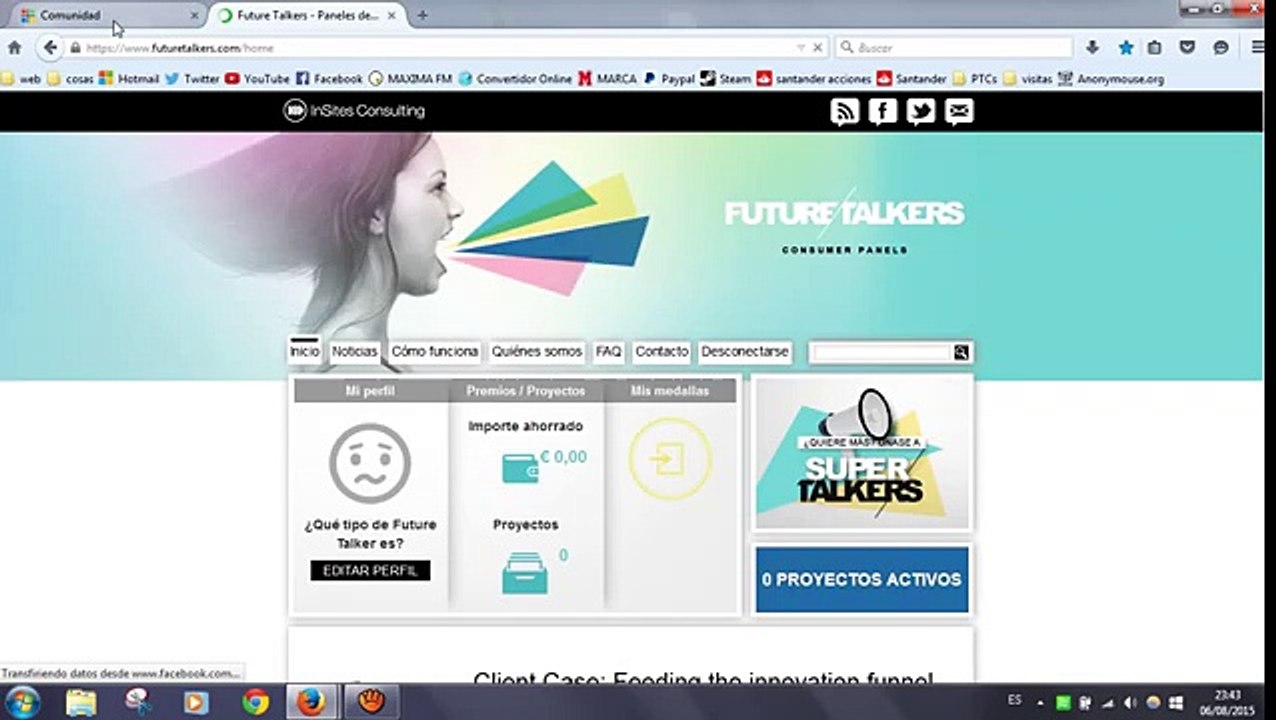
Task: Go to Firefox home button
Action: click(x=14, y=47)
